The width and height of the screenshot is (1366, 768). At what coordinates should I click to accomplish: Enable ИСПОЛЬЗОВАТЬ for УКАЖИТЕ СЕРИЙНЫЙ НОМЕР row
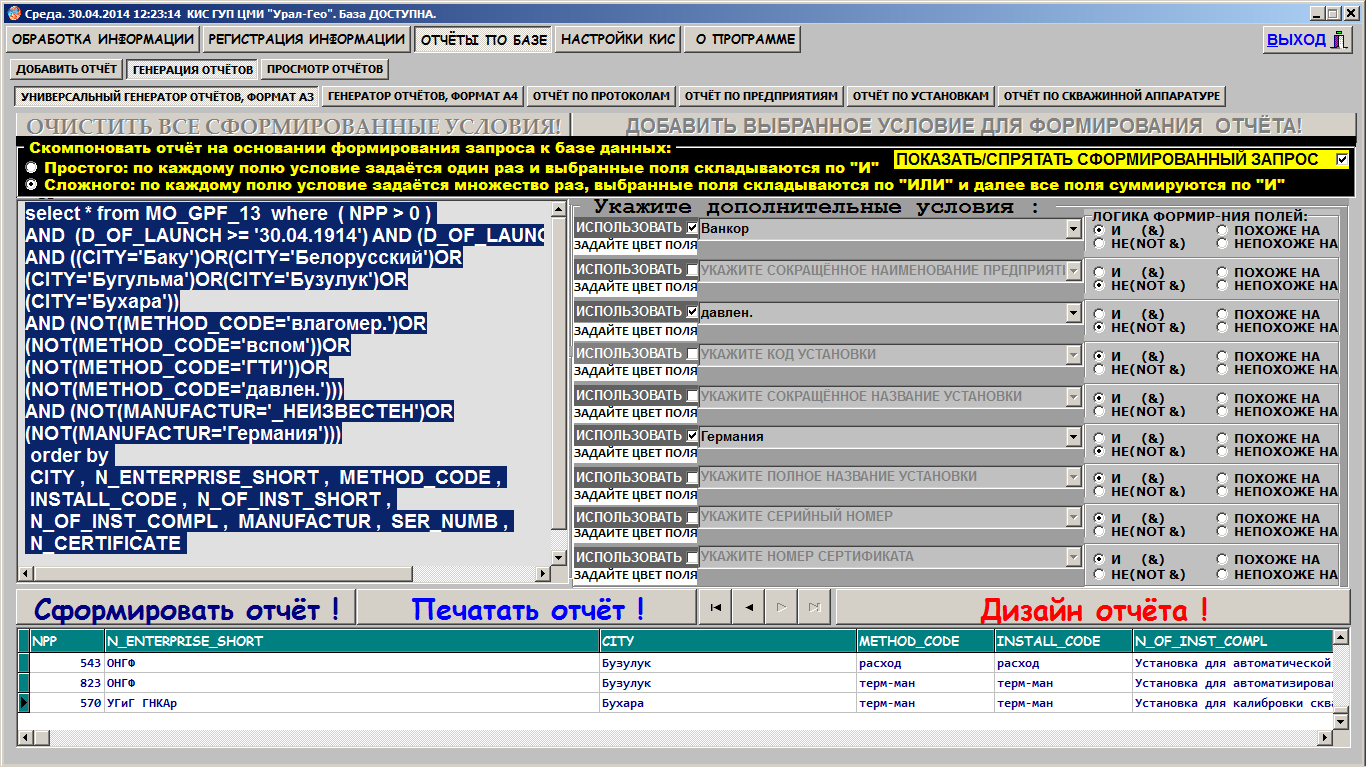click(693, 518)
